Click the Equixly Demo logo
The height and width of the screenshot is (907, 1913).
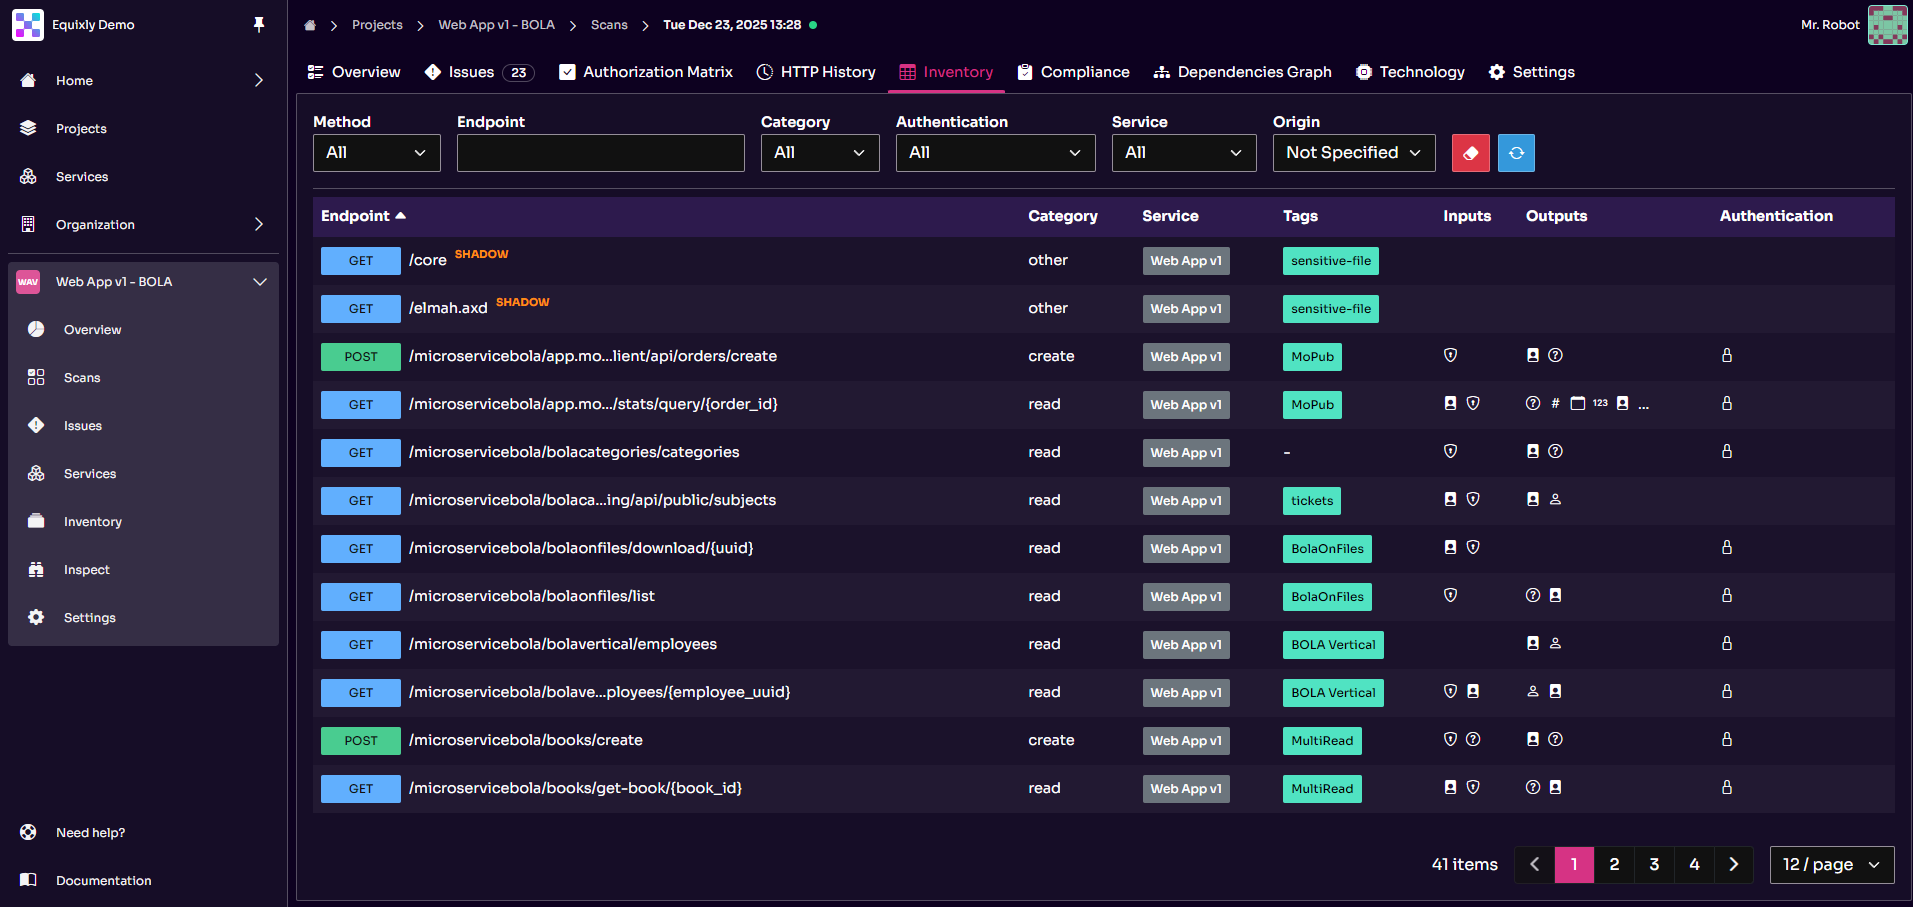[28, 24]
